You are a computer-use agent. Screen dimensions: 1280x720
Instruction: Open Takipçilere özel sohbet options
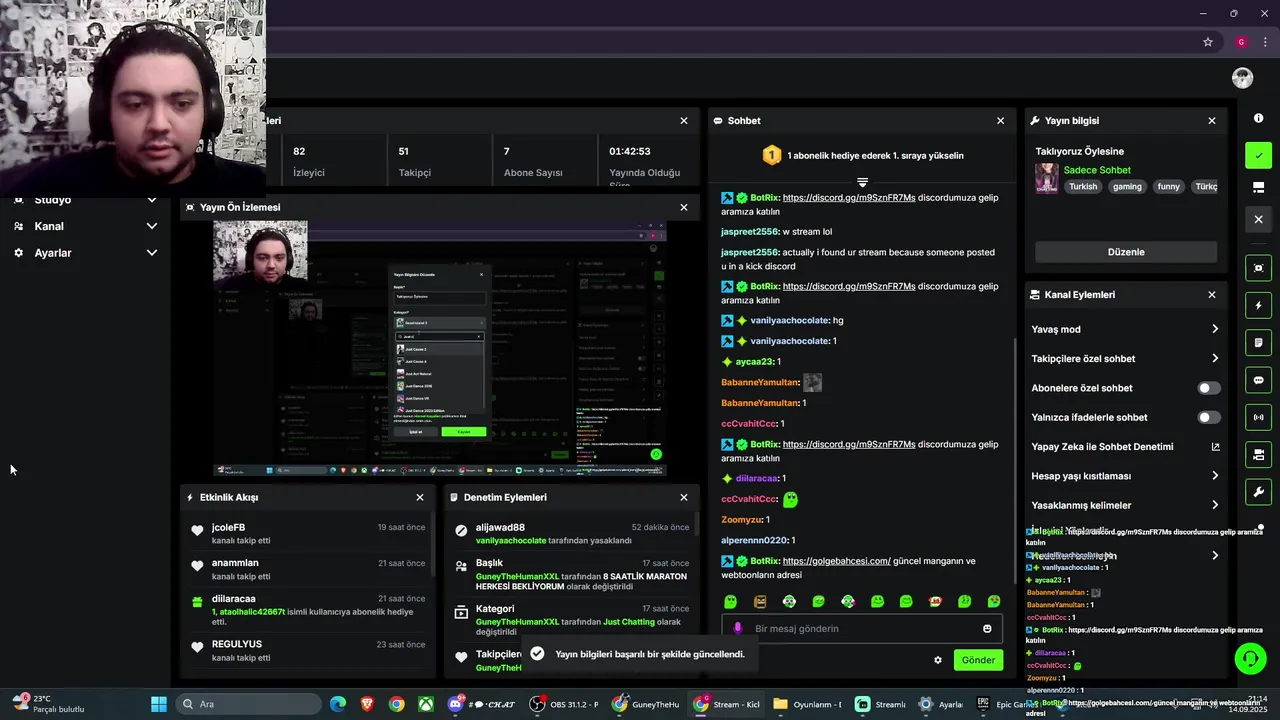[x=1125, y=358]
